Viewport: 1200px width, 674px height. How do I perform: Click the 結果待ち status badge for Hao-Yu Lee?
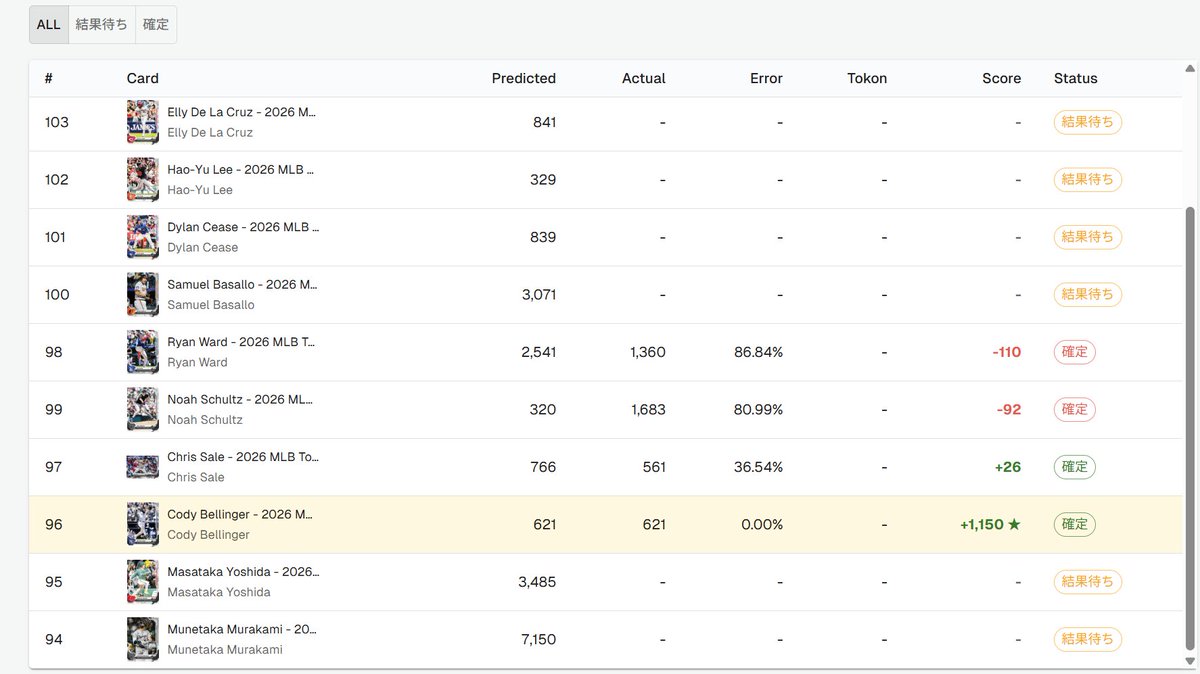(x=1087, y=180)
